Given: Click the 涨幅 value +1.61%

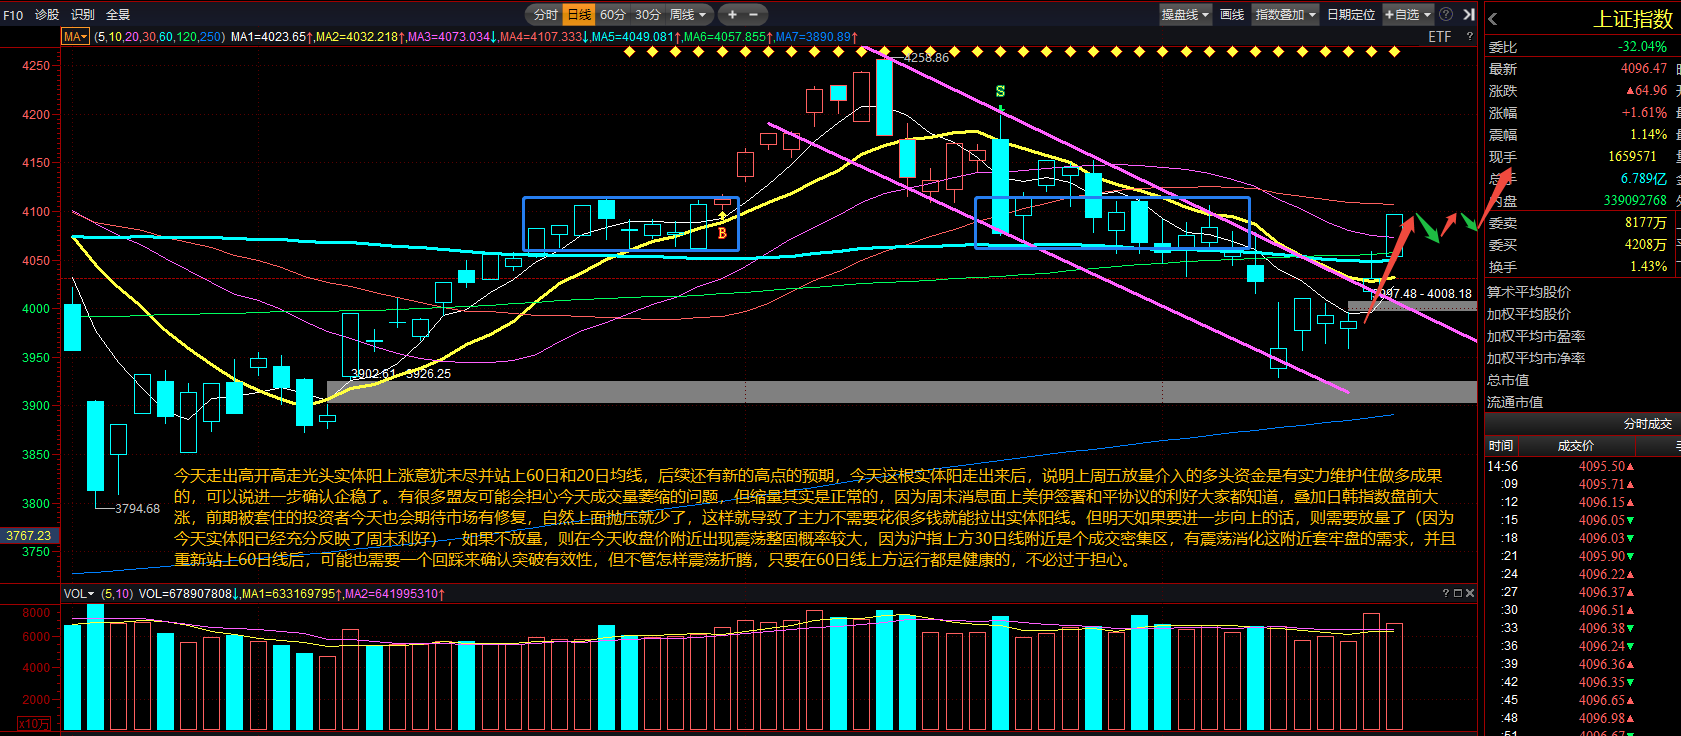Looking at the screenshot, I should tap(1644, 113).
